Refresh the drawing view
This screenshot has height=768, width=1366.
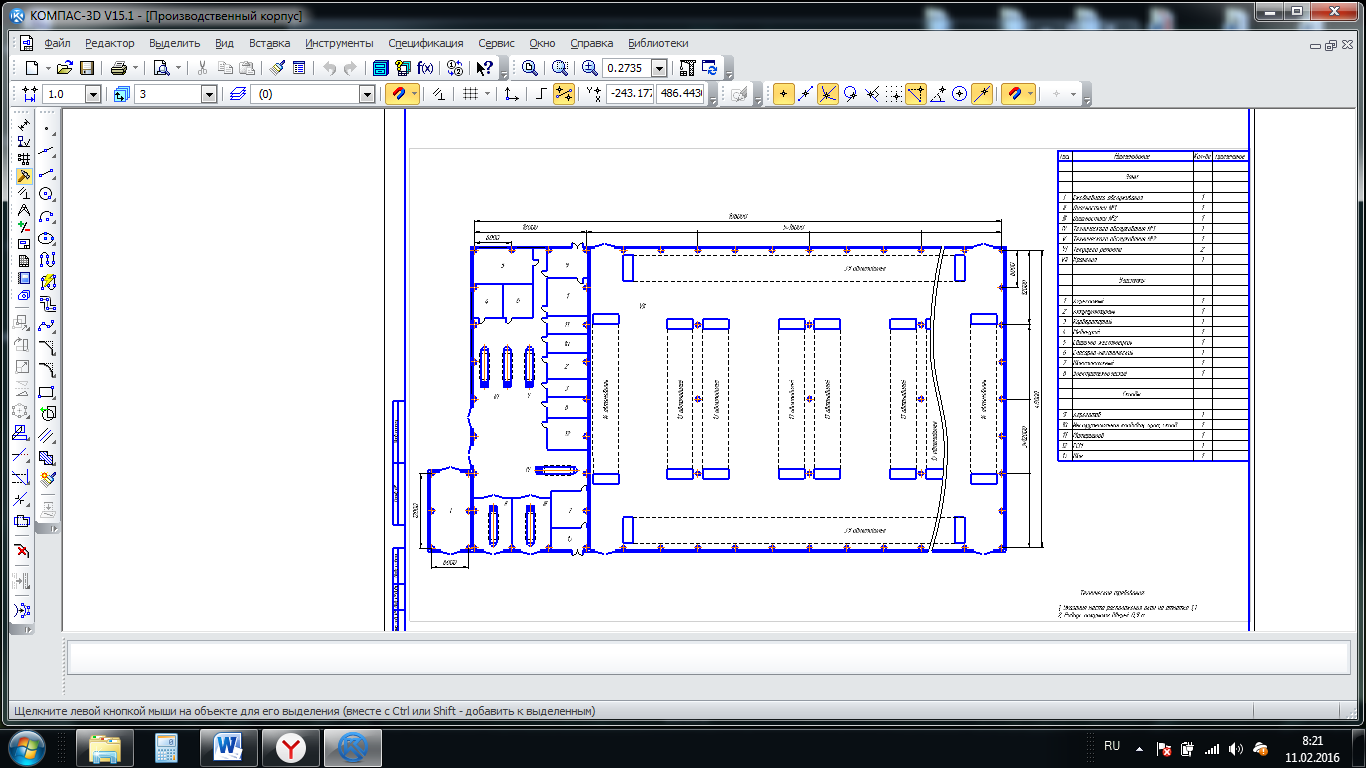tap(710, 68)
